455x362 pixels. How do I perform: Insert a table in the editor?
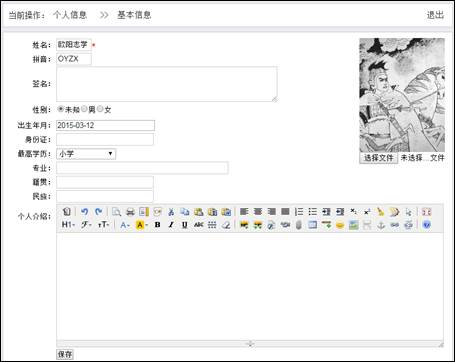[313, 225]
